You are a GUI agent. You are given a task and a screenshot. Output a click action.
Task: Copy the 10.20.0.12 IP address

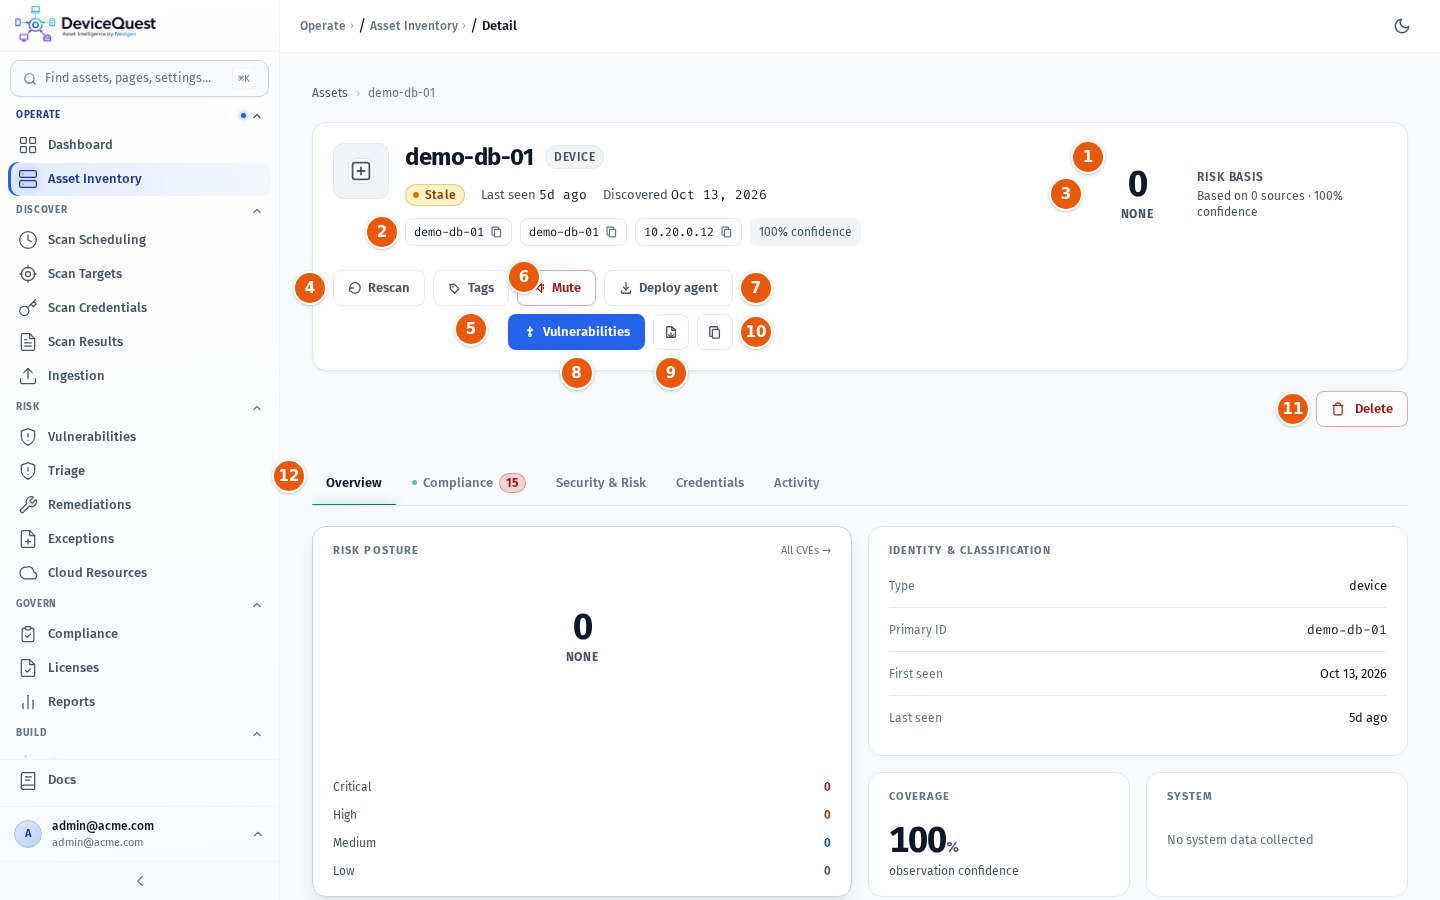pyautogui.click(x=726, y=232)
